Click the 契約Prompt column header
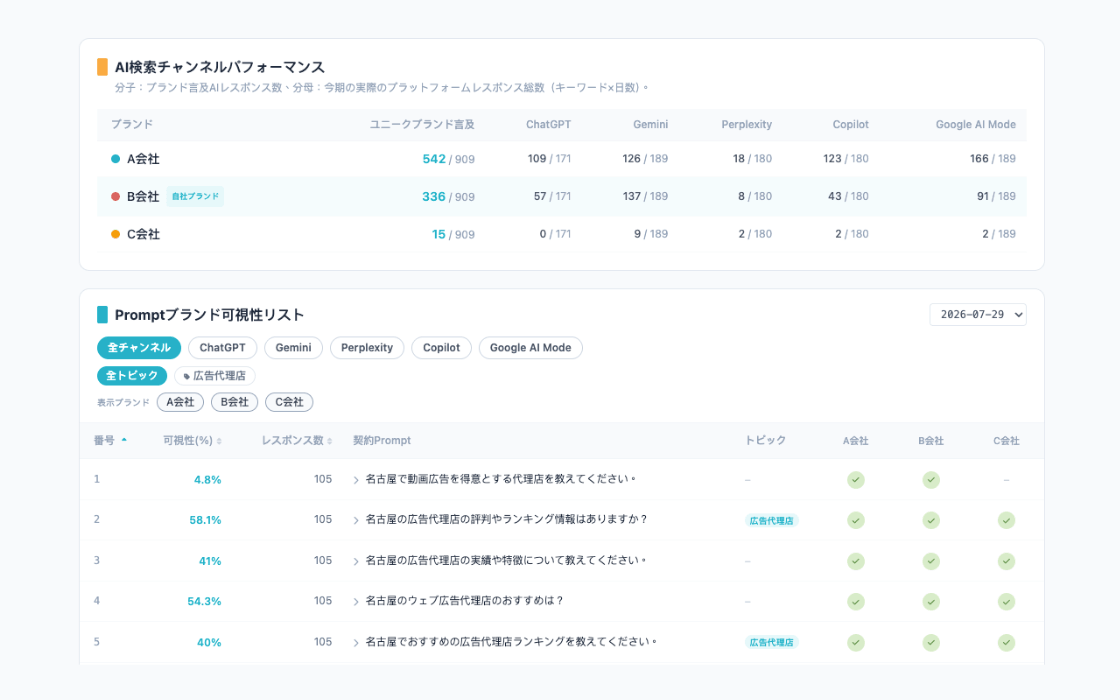This screenshot has height=700, width=1120. pos(381,441)
